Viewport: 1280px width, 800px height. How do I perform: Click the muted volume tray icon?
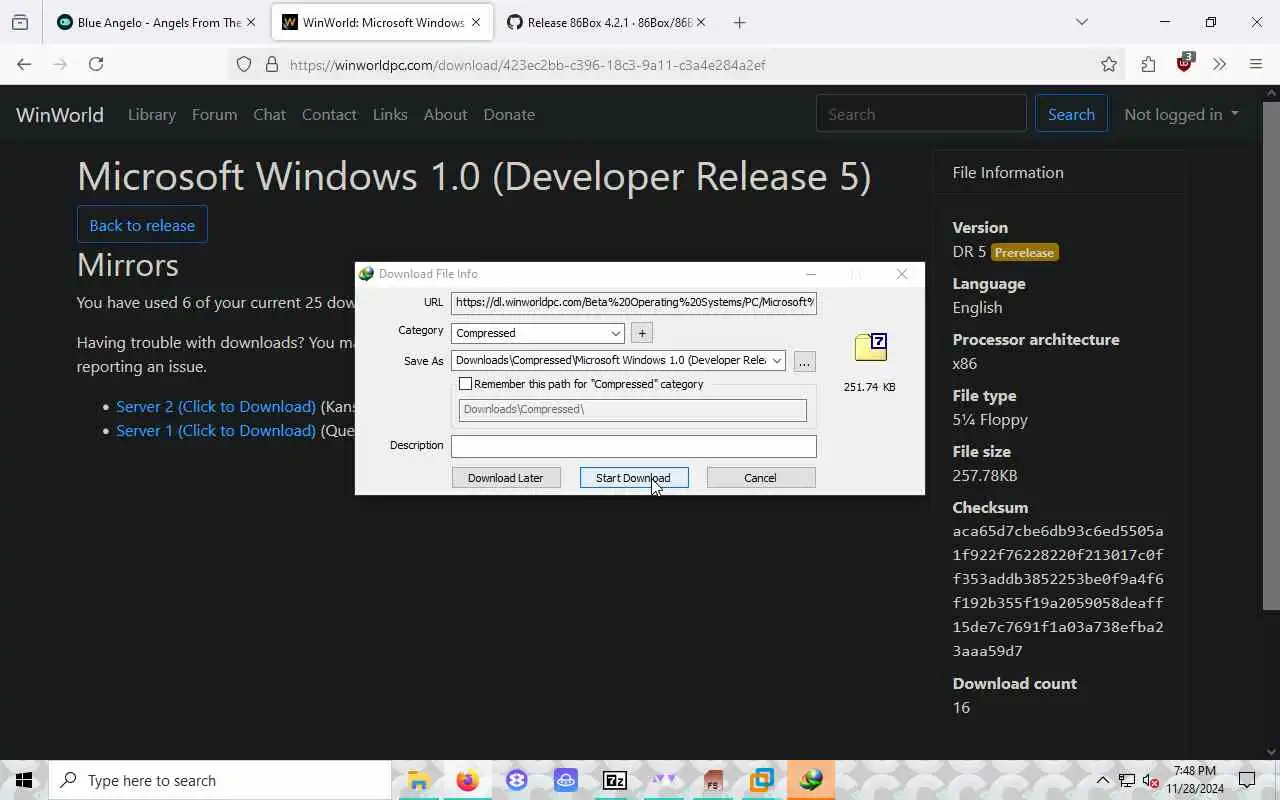click(1151, 780)
